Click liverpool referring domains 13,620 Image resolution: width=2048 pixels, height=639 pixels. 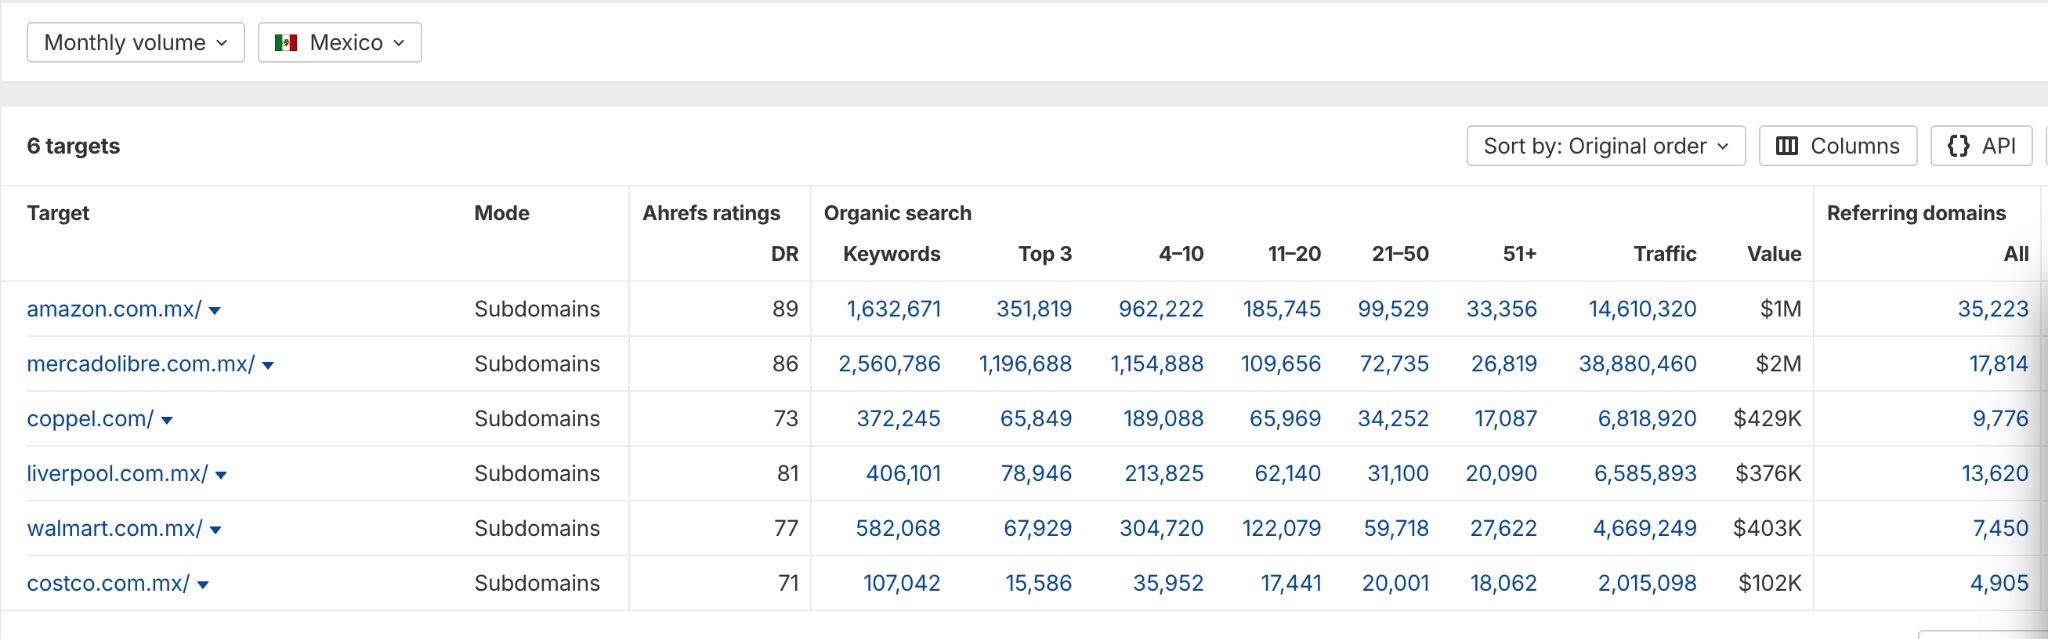[1995, 474]
